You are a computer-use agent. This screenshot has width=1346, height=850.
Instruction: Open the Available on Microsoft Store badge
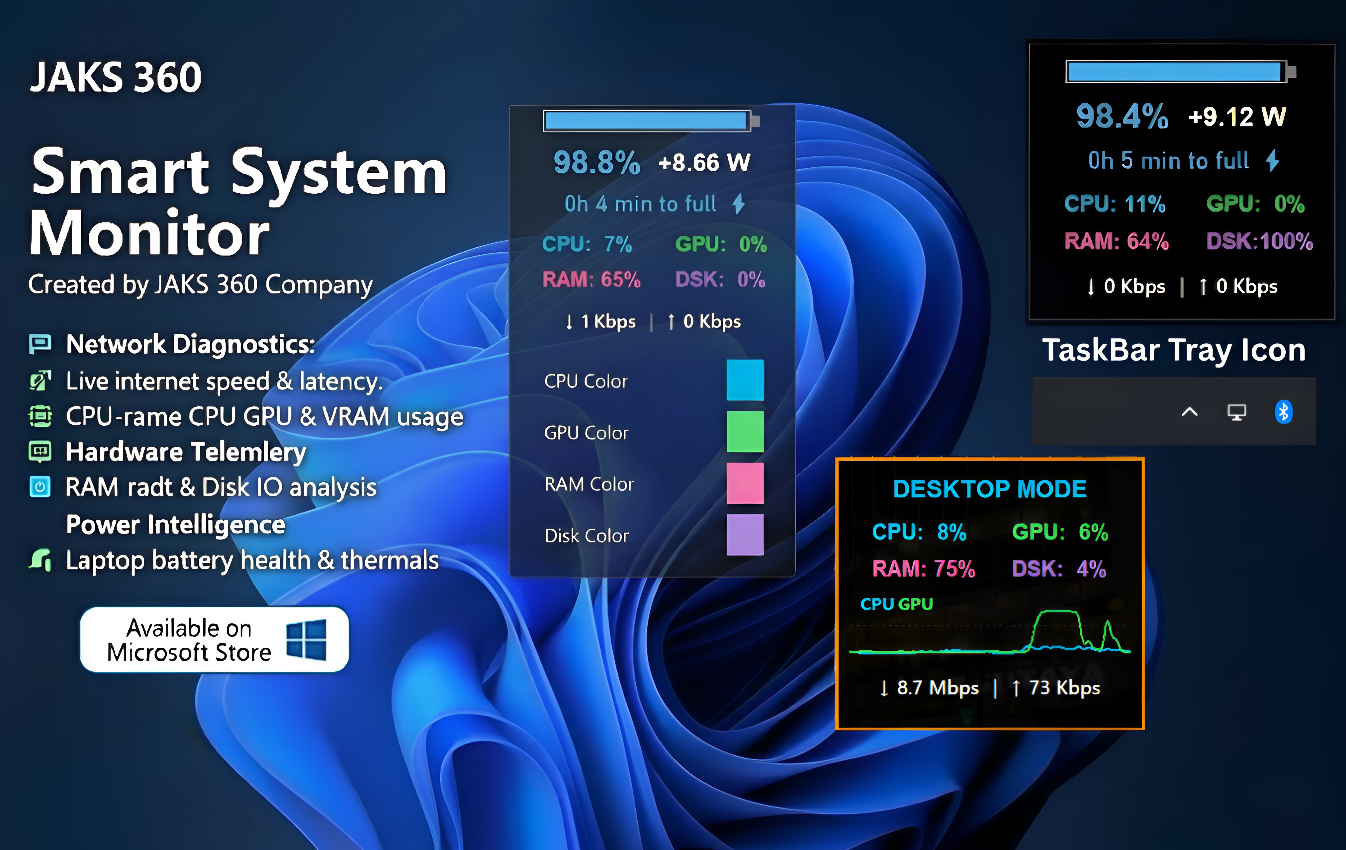[215, 640]
